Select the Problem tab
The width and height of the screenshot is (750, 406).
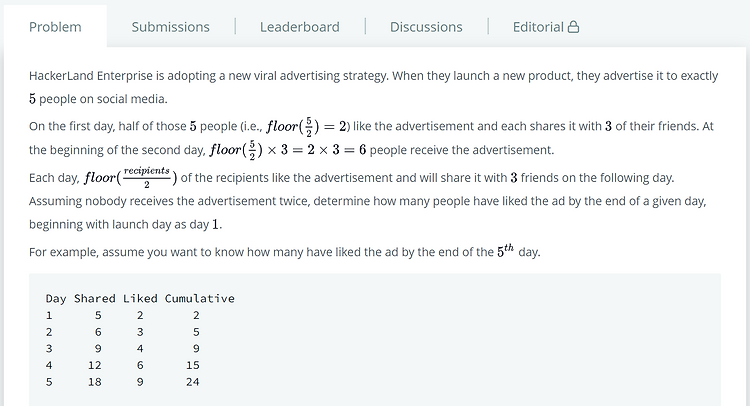55,27
